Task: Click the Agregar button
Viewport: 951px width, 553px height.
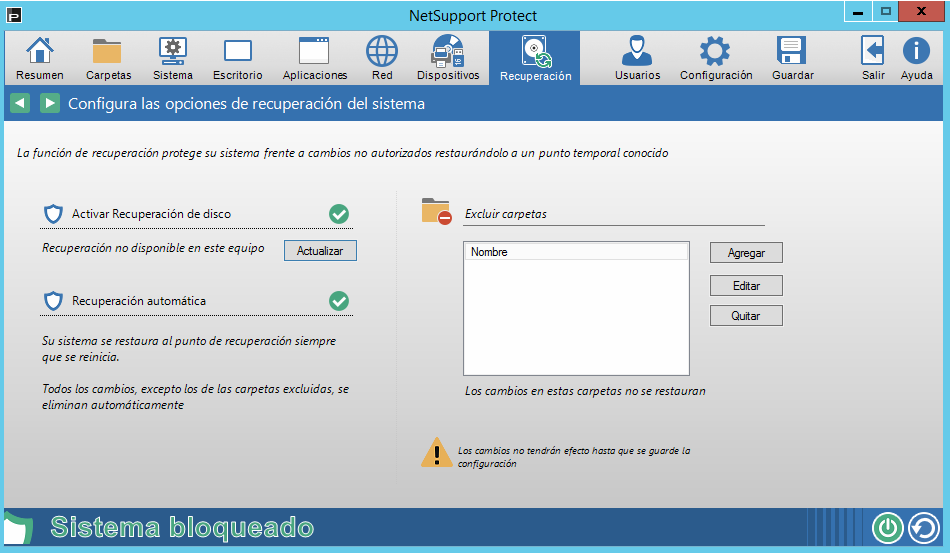Action: click(746, 253)
